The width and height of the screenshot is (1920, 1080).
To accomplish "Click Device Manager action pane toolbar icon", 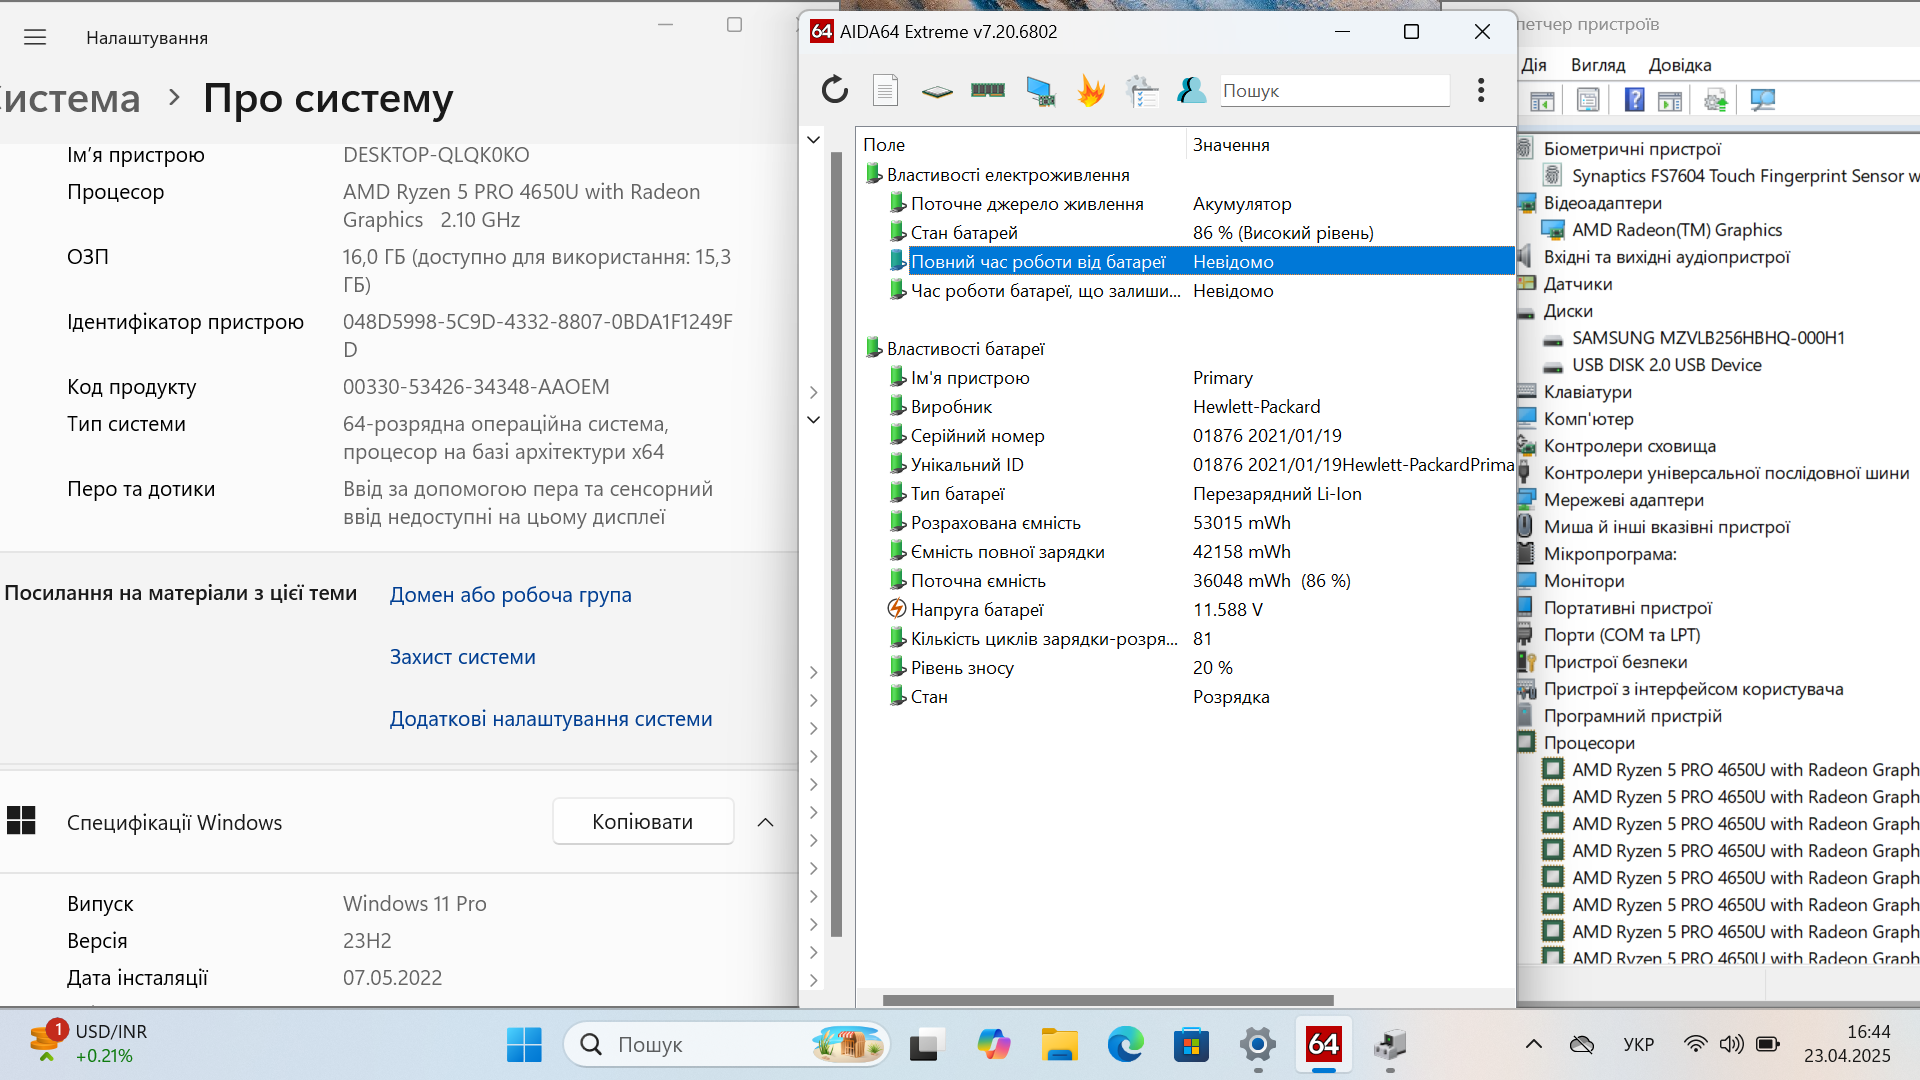I will click(x=1670, y=100).
